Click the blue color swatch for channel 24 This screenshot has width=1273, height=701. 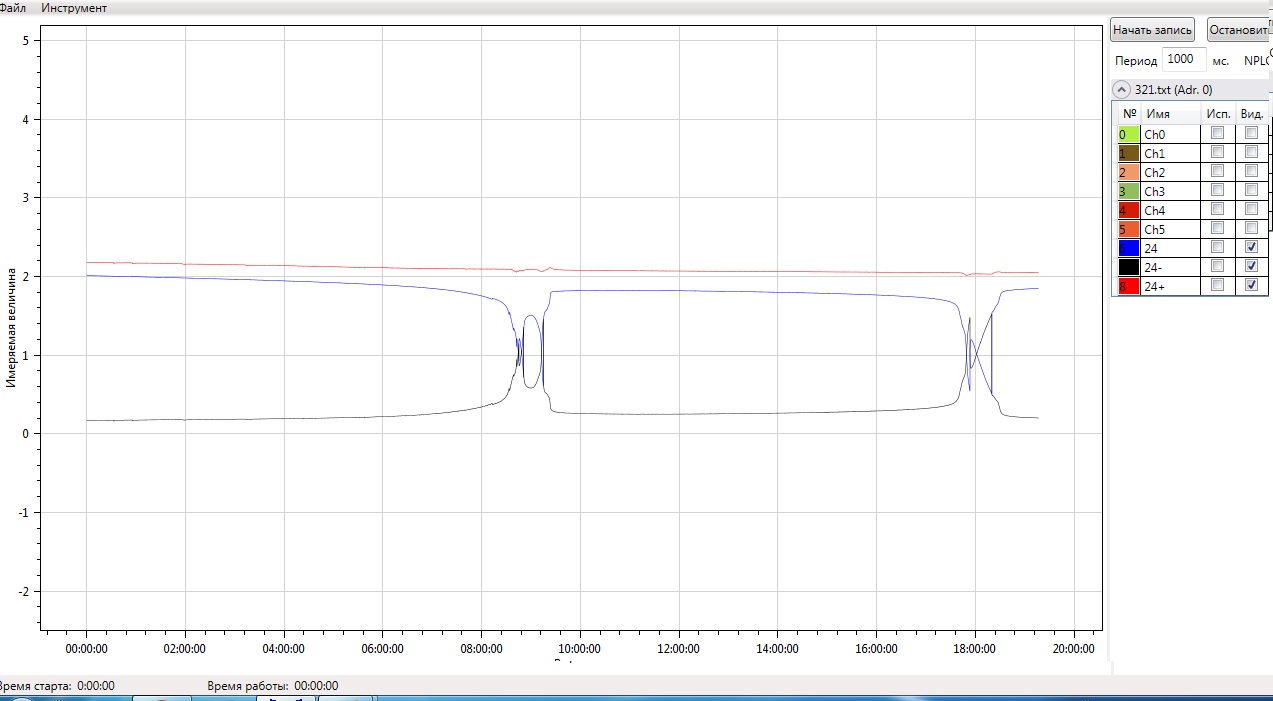[x=1128, y=248]
